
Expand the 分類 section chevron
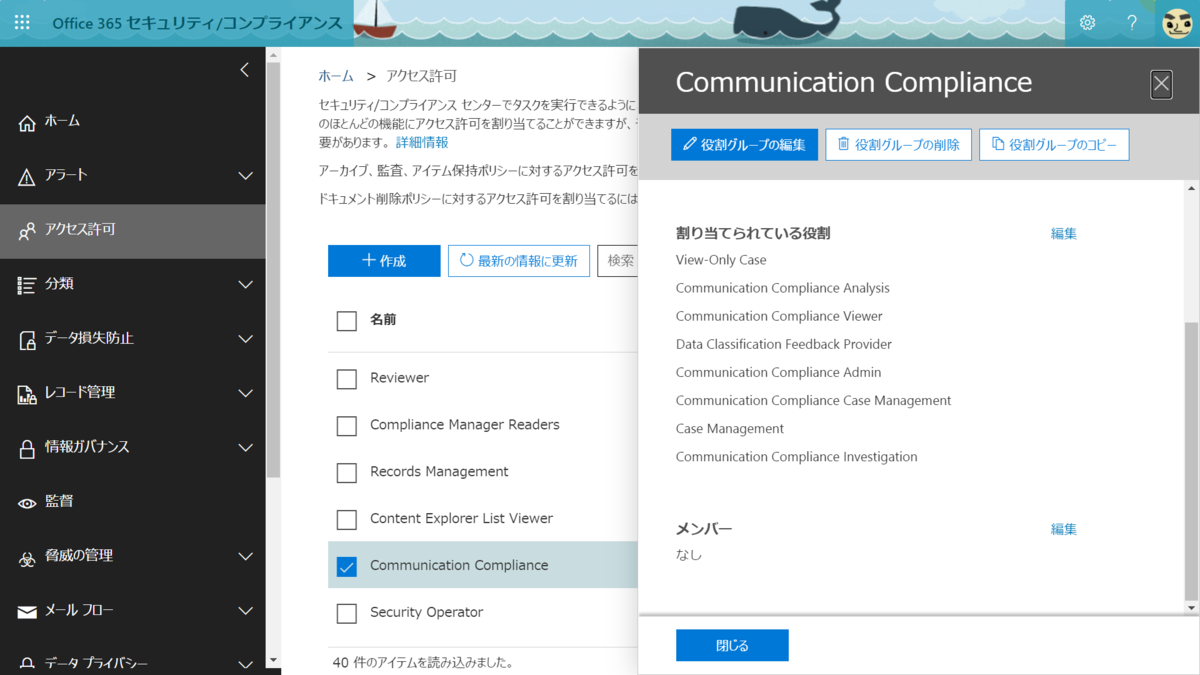coord(245,285)
